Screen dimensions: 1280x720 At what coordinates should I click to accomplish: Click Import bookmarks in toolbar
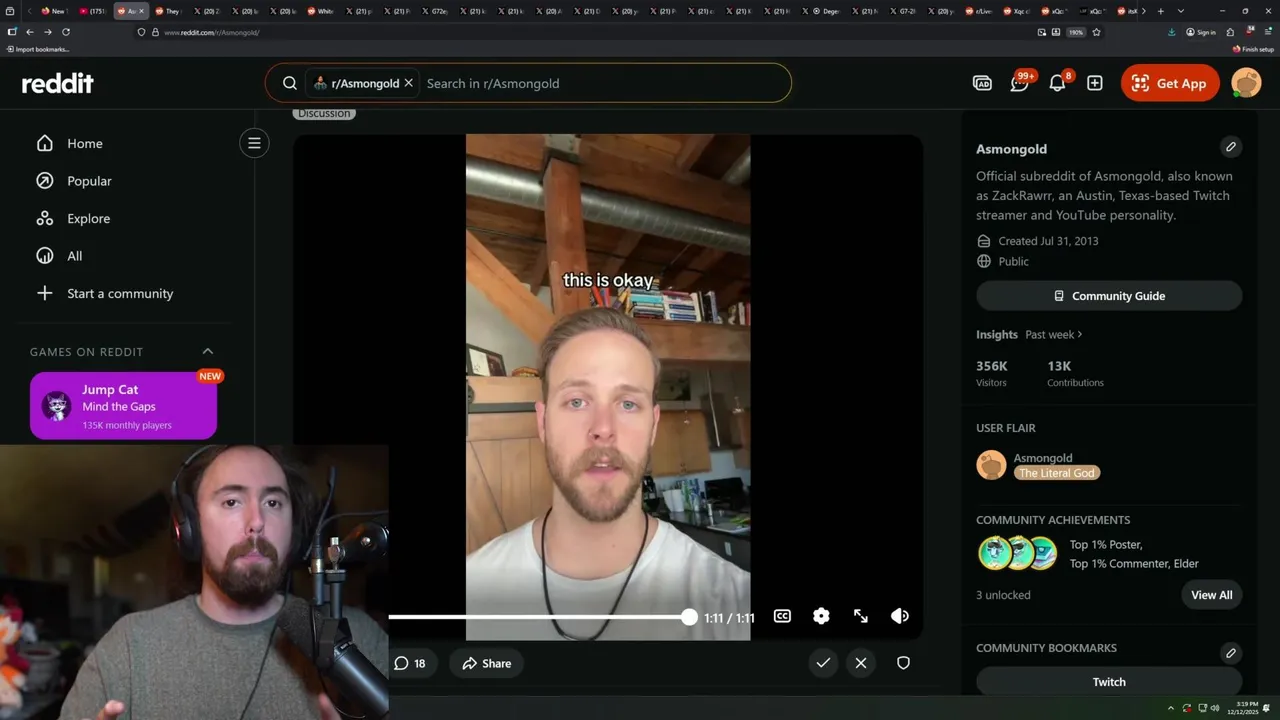pyautogui.click(x=38, y=49)
